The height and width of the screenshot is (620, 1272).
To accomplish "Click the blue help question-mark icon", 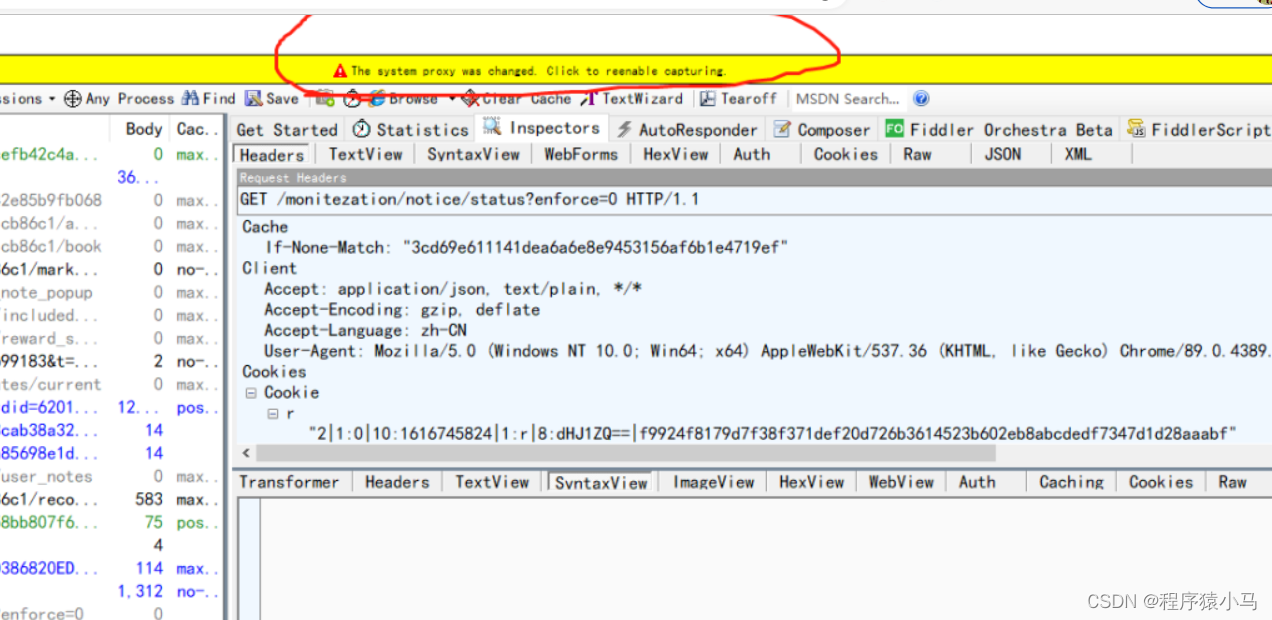I will point(921,98).
